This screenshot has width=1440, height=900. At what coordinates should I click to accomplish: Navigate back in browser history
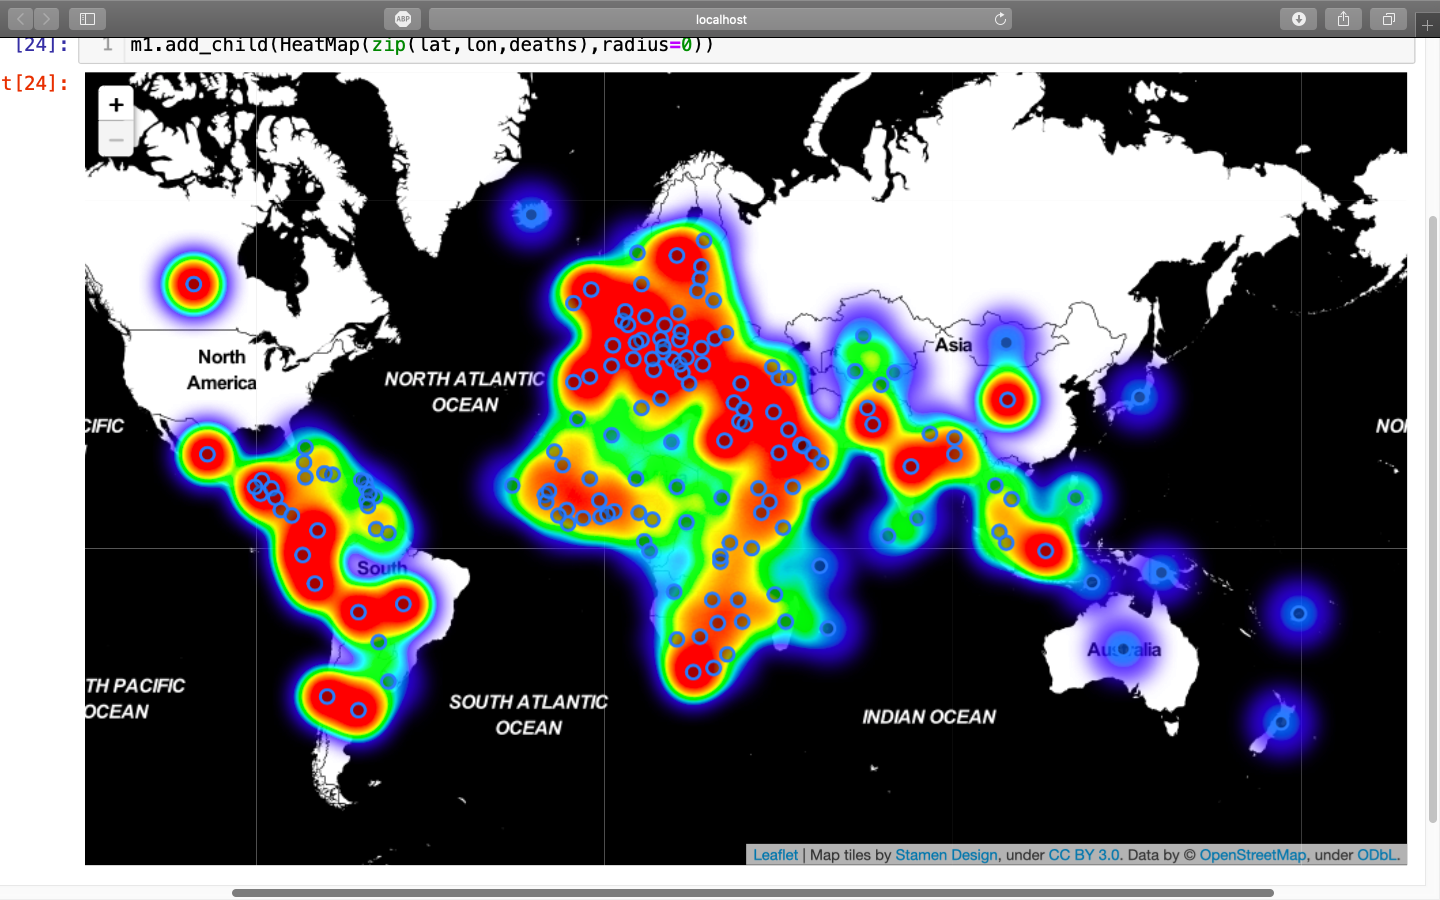click(20, 18)
